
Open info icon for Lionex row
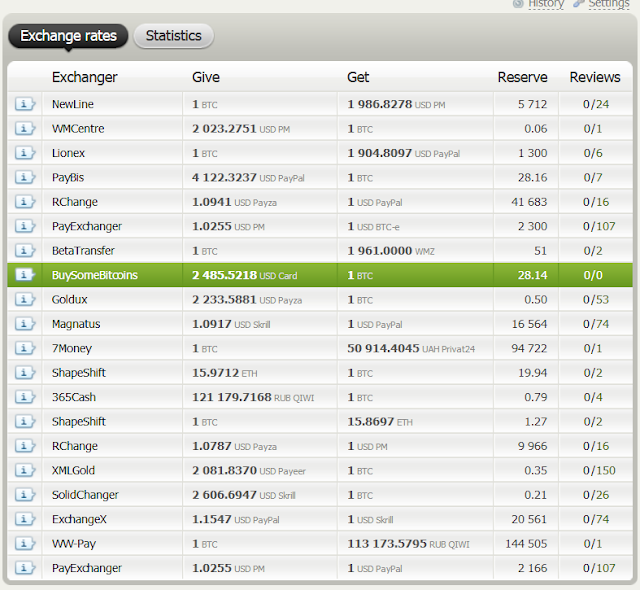25,153
